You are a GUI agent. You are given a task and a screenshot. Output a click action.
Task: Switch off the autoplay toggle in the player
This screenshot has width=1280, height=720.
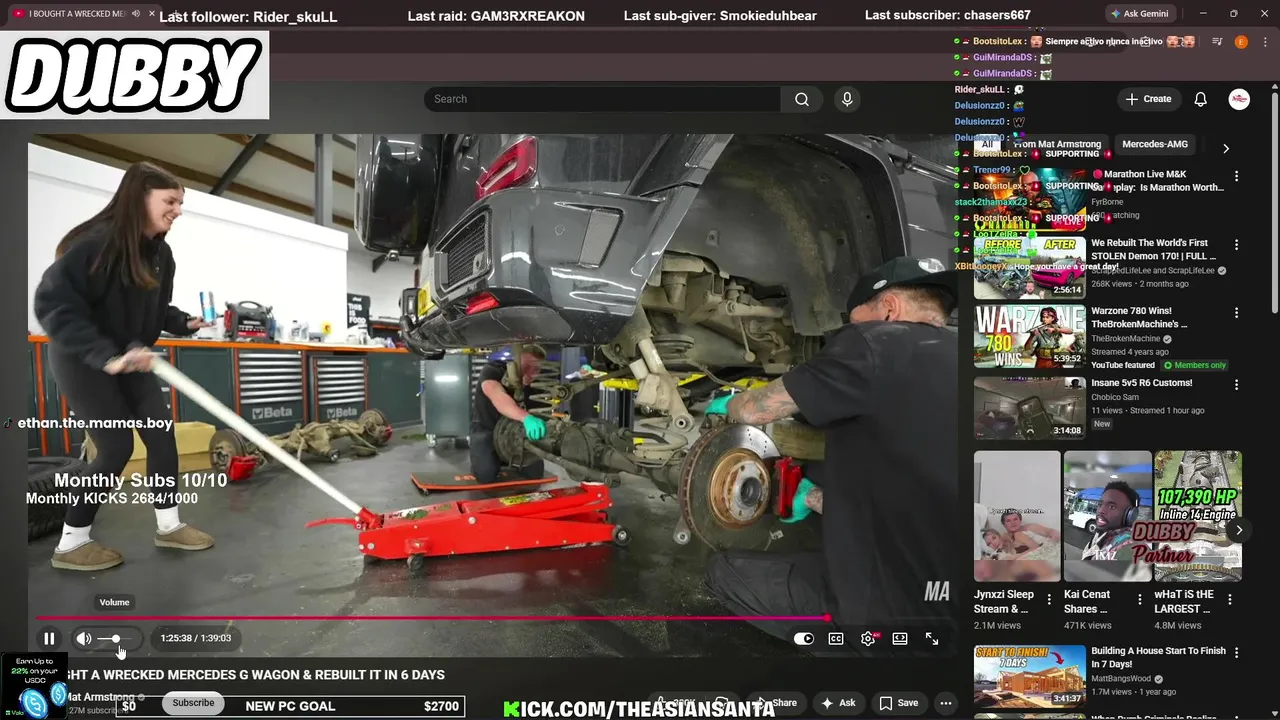[x=804, y=638]
